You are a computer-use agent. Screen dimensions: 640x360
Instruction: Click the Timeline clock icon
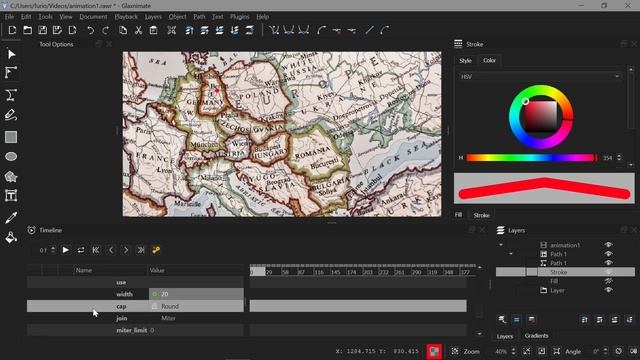[31, 230]
